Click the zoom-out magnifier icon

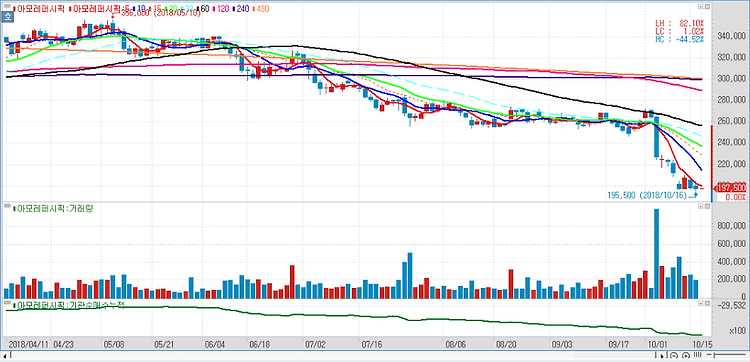(x=674, y=355)
